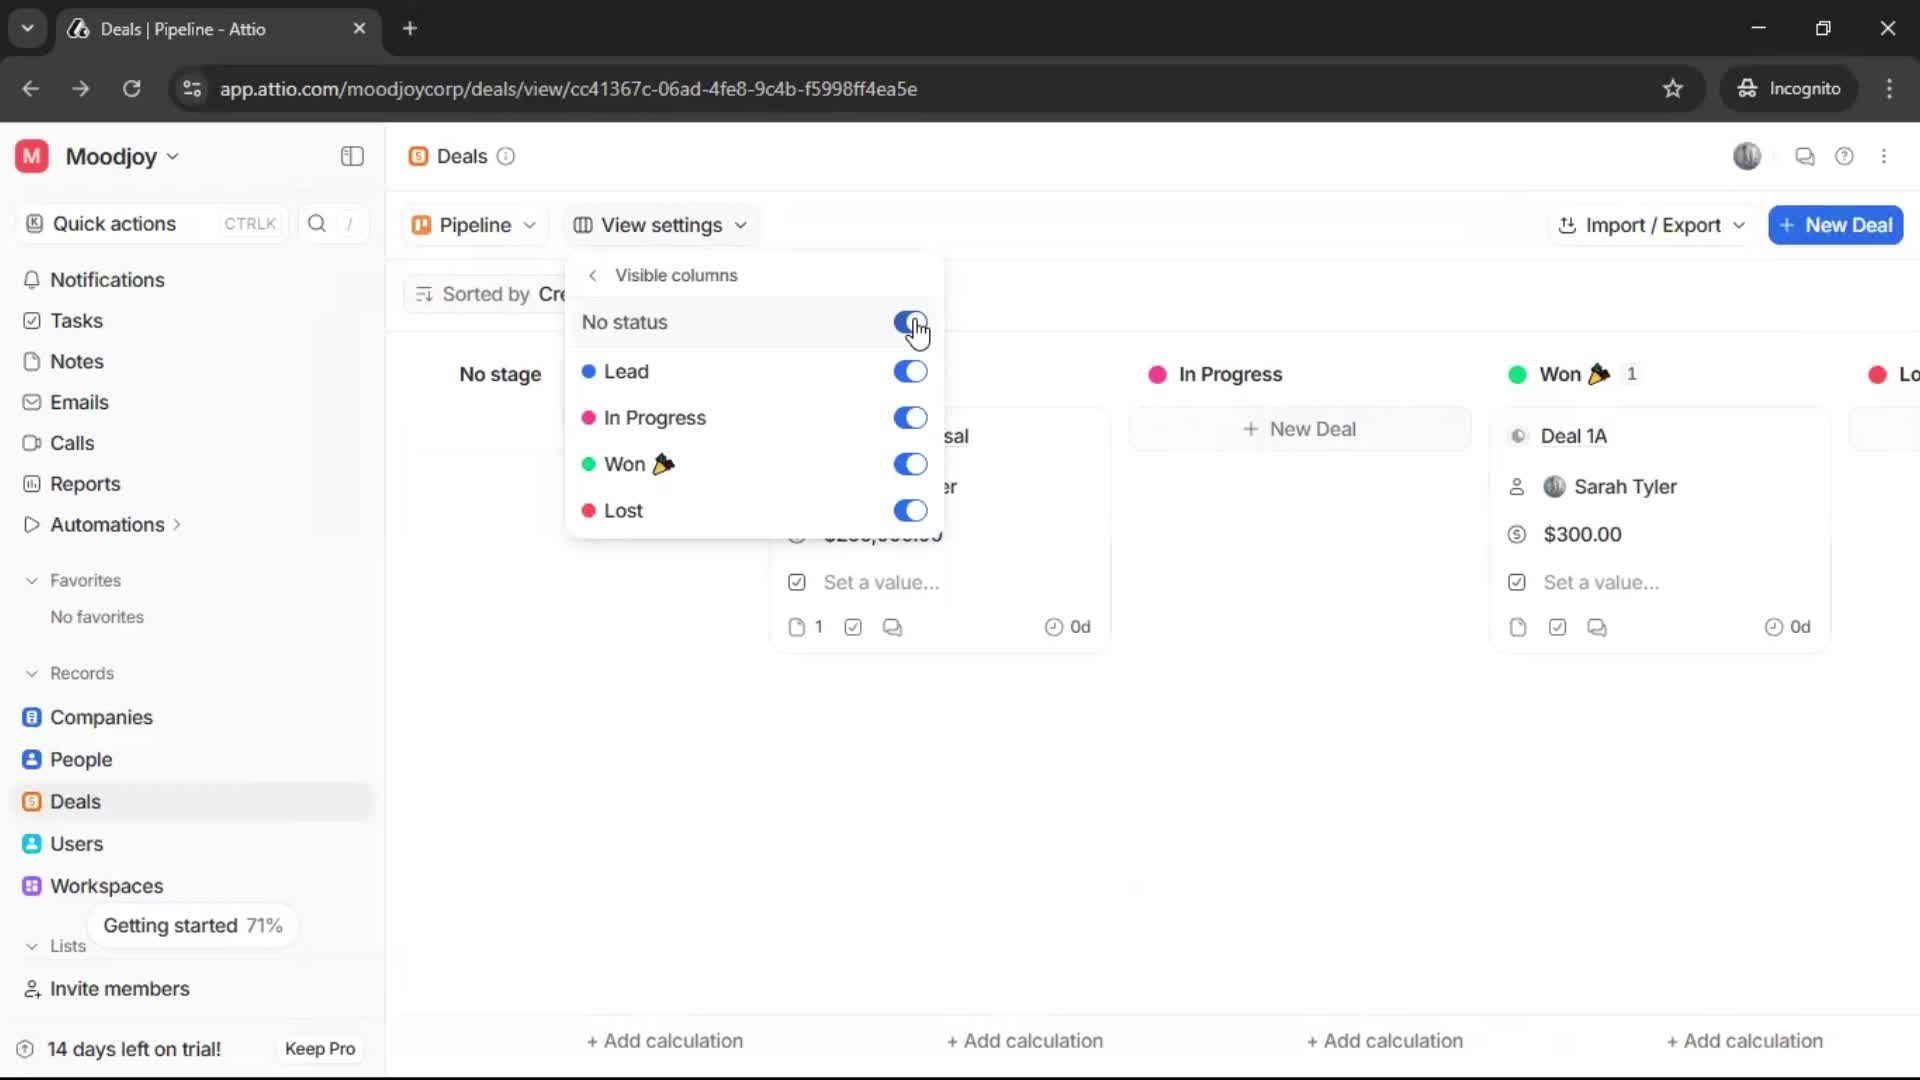Click Add calculation under Won column
This screenshot has height=1080, width=1920.
1744,1040
